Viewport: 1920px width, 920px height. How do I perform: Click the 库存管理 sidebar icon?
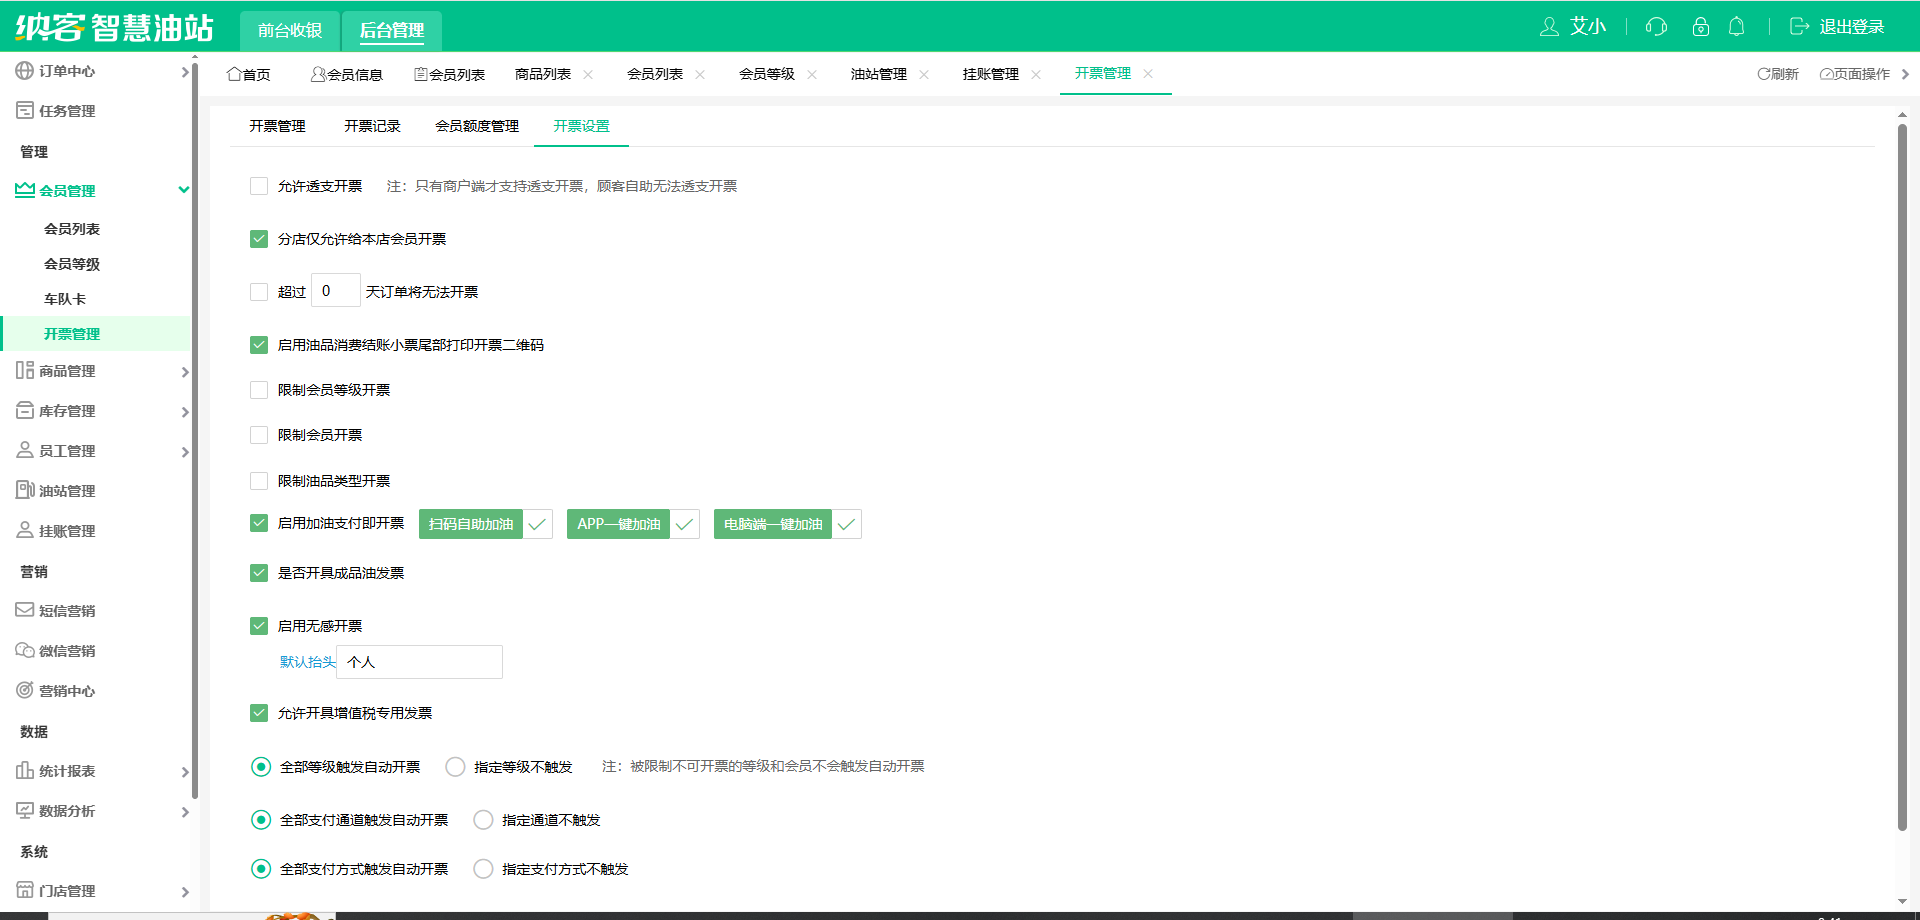tap(25, 410)
